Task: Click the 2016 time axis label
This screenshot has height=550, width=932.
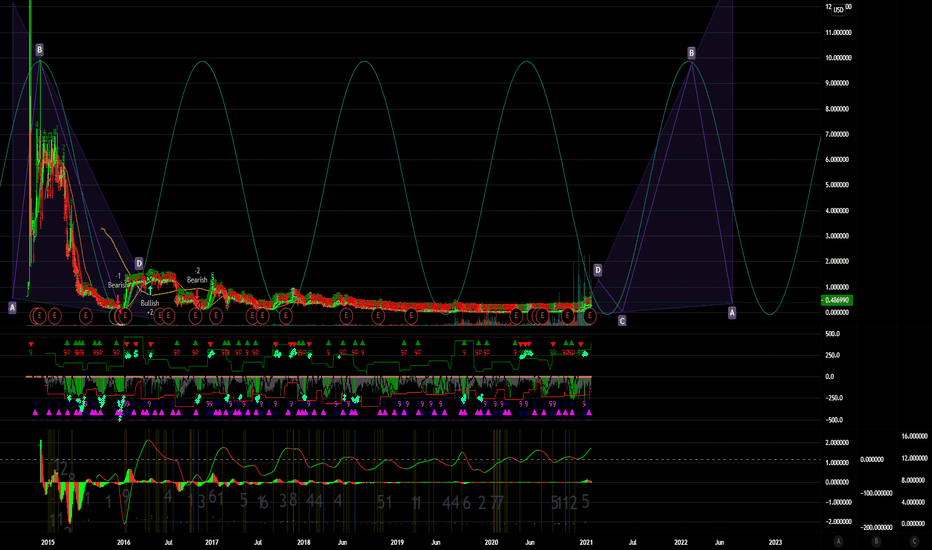Action: 124,542
